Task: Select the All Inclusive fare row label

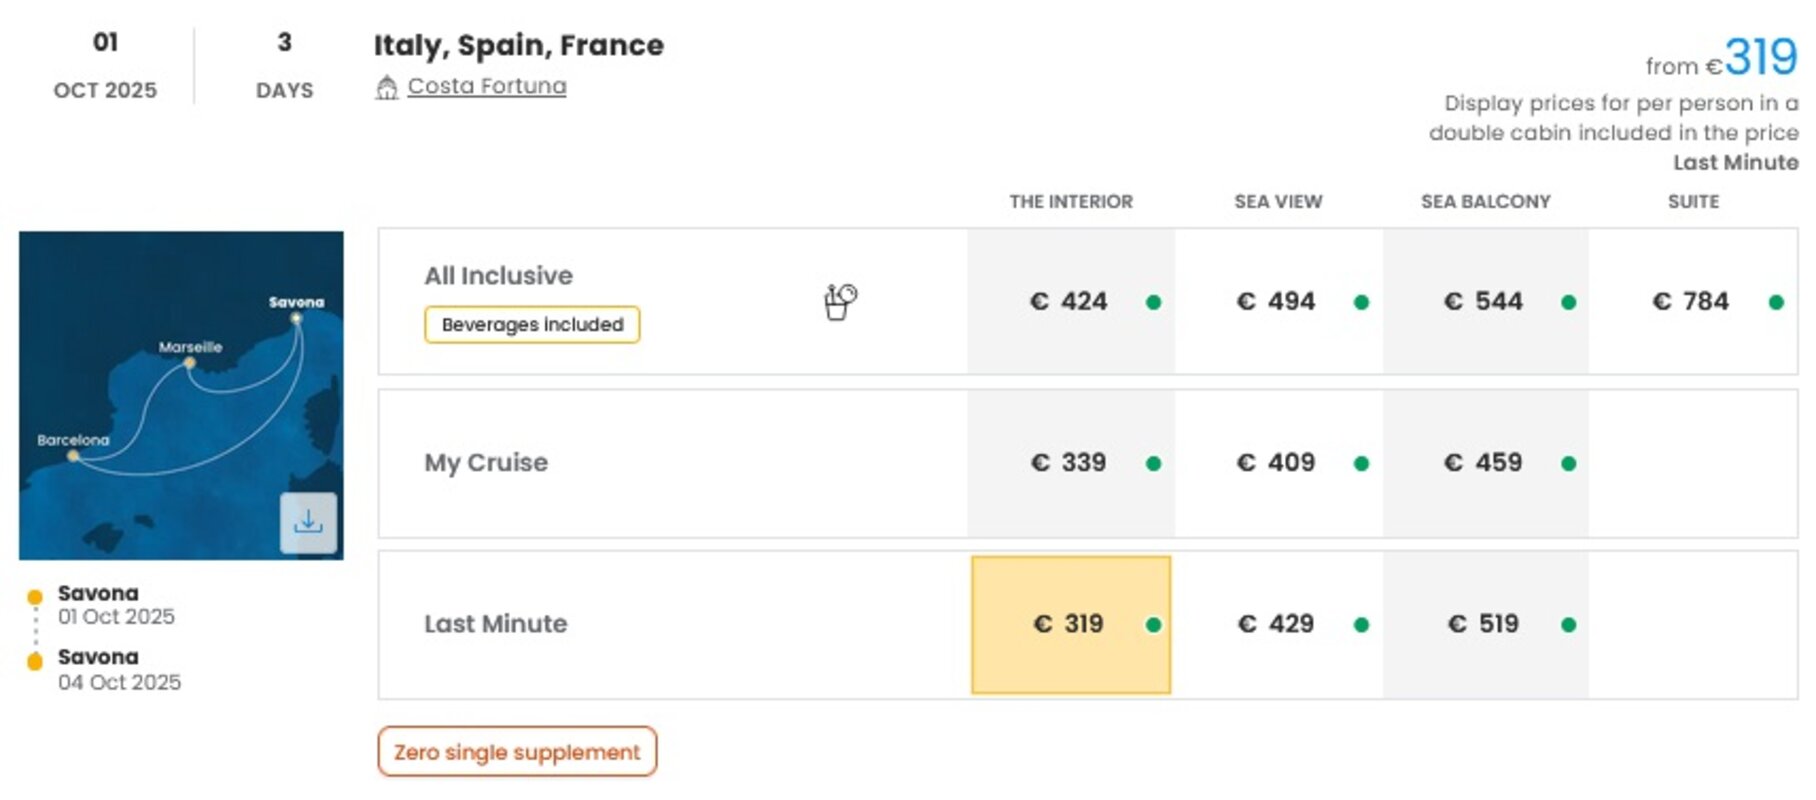Action: click(x=498, y=276)
